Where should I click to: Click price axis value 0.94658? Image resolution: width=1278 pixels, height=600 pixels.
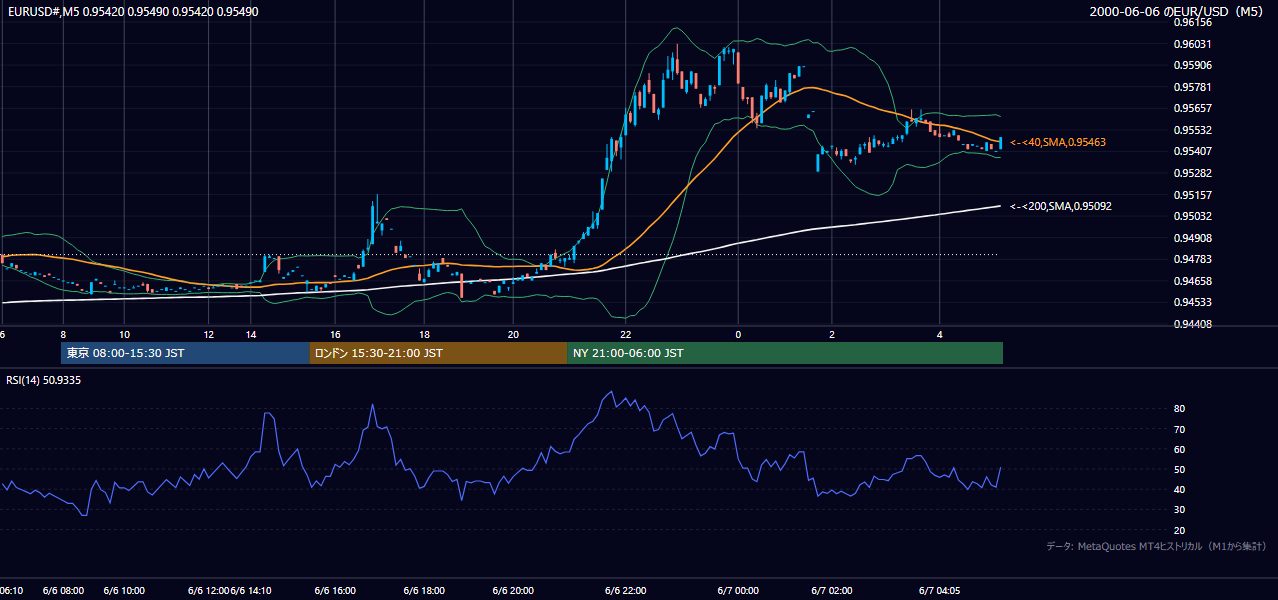tap(1193, 281)
